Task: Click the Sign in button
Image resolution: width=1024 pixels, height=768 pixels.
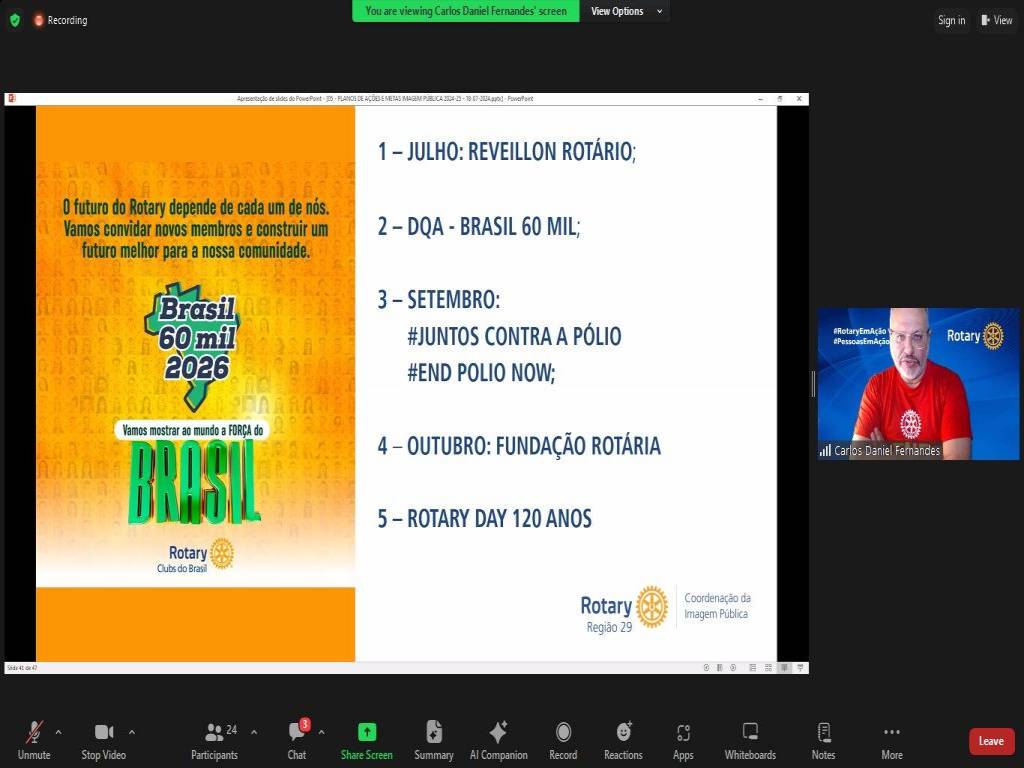Action: 951,20
